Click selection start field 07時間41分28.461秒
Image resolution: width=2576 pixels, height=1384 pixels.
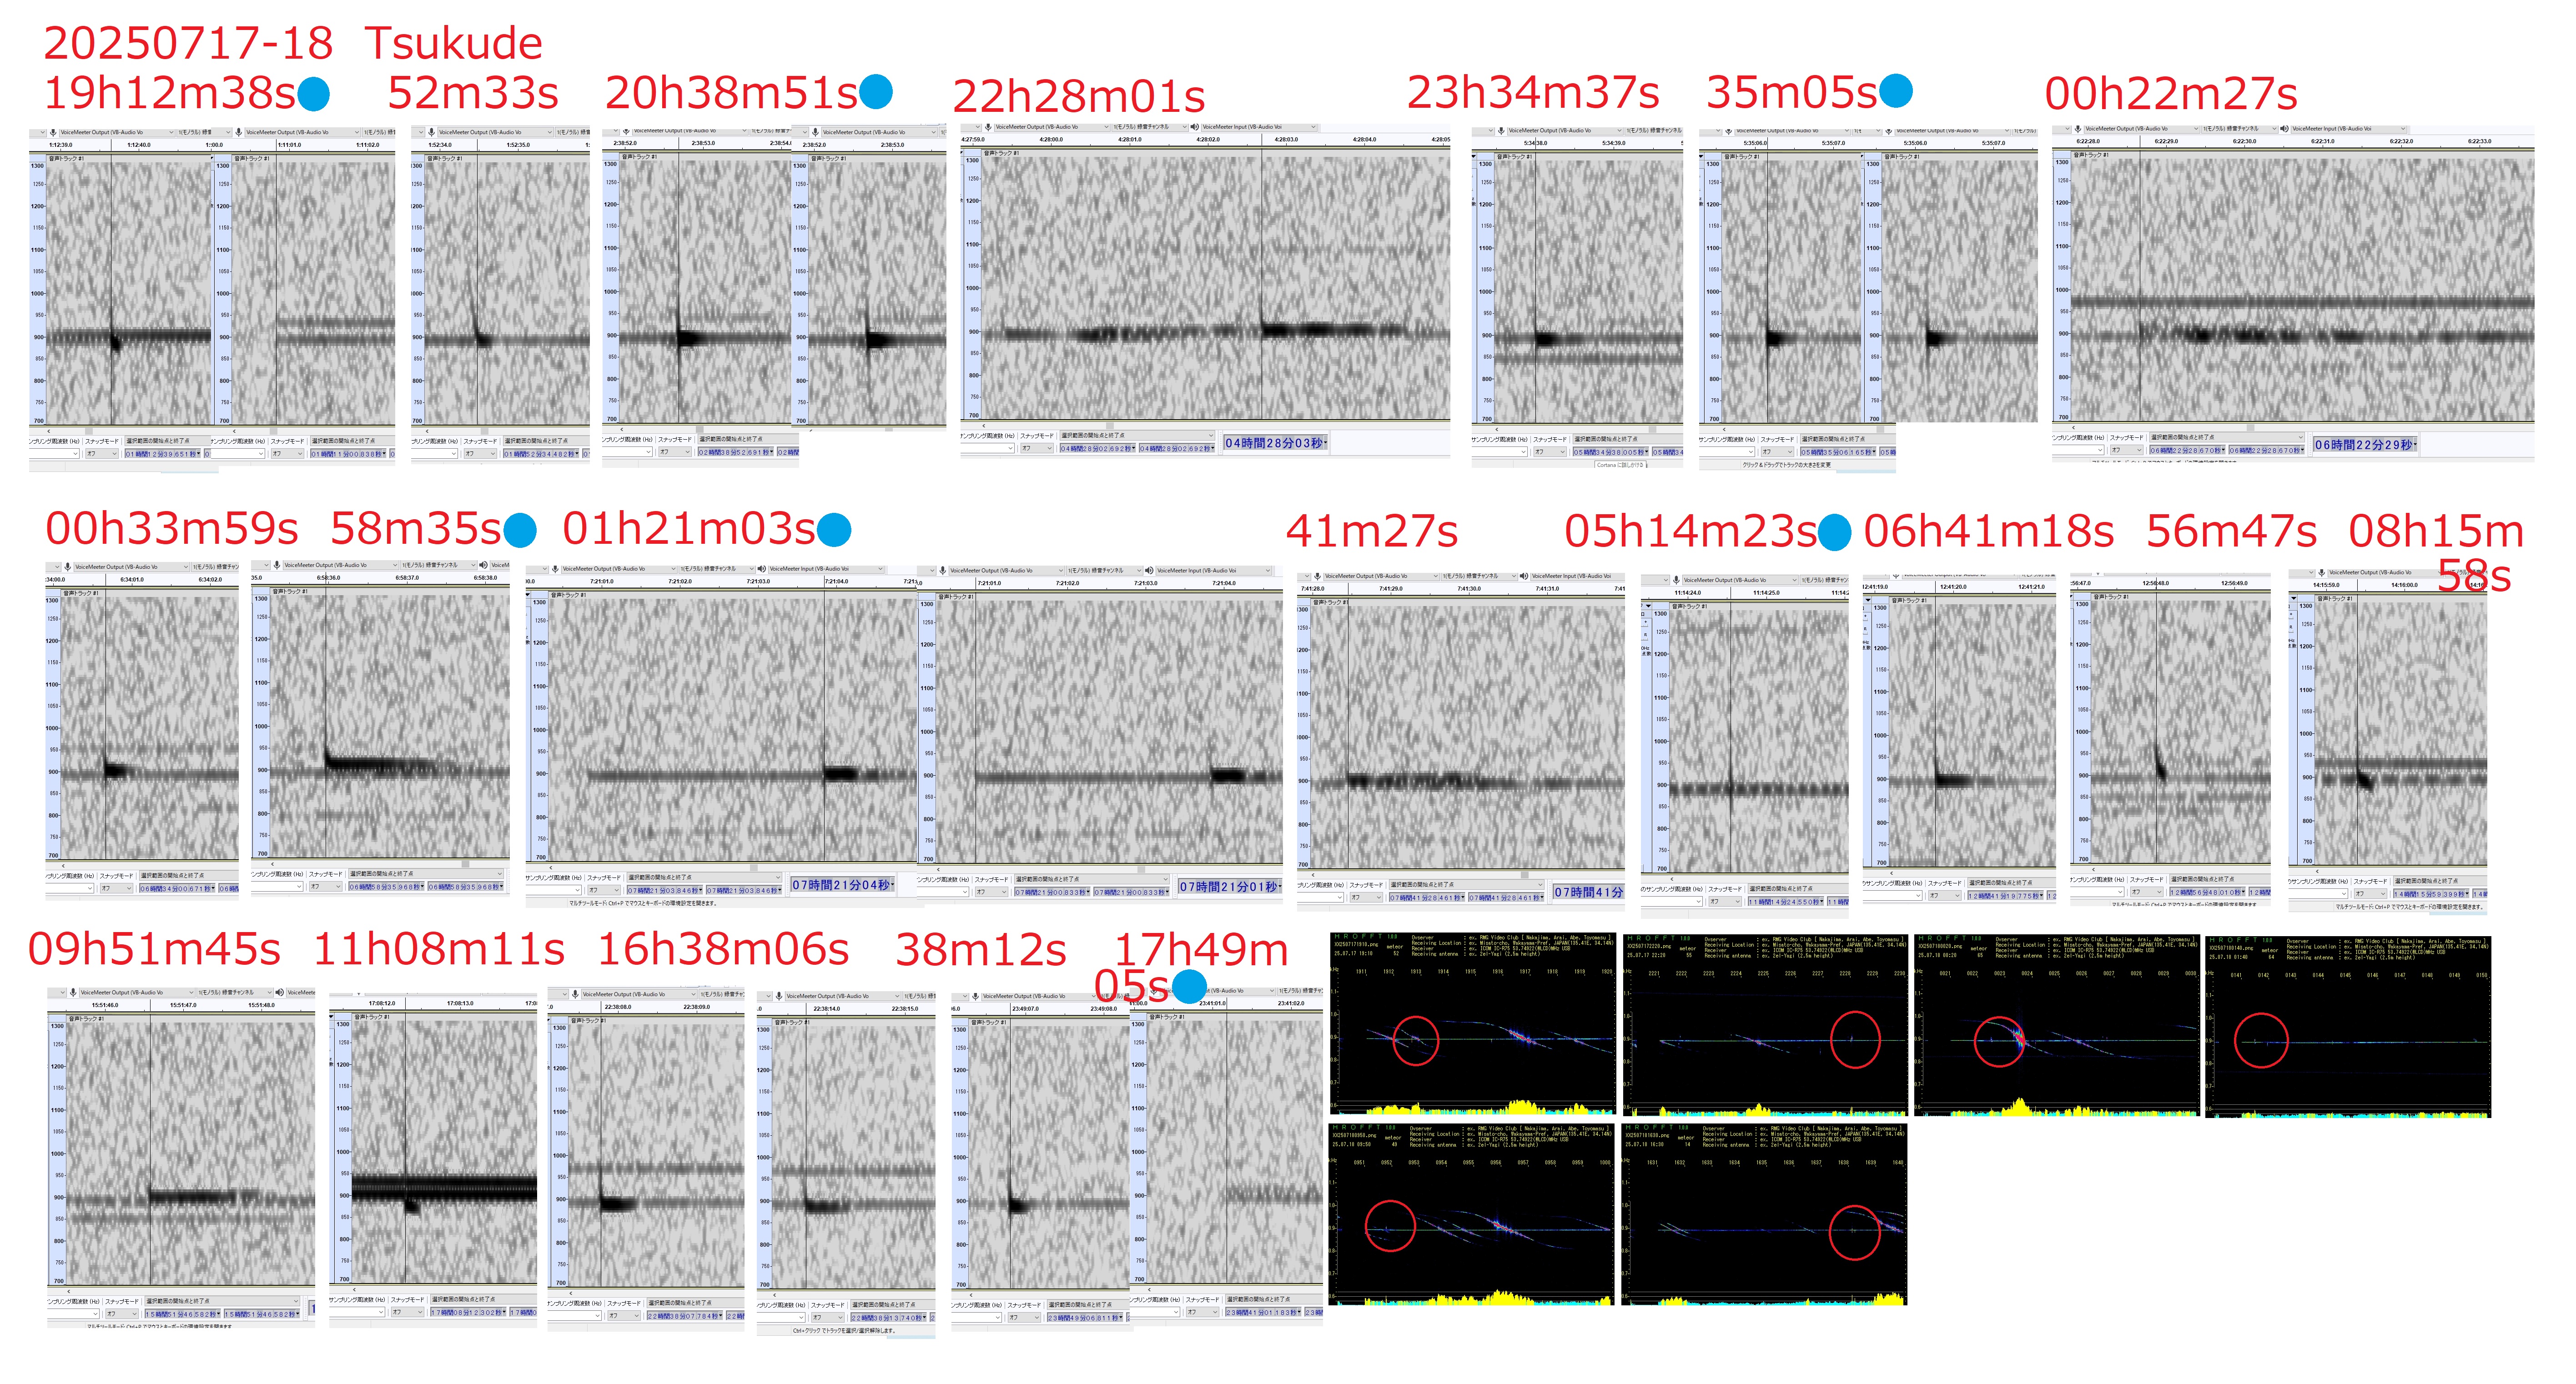point(1426,898)
